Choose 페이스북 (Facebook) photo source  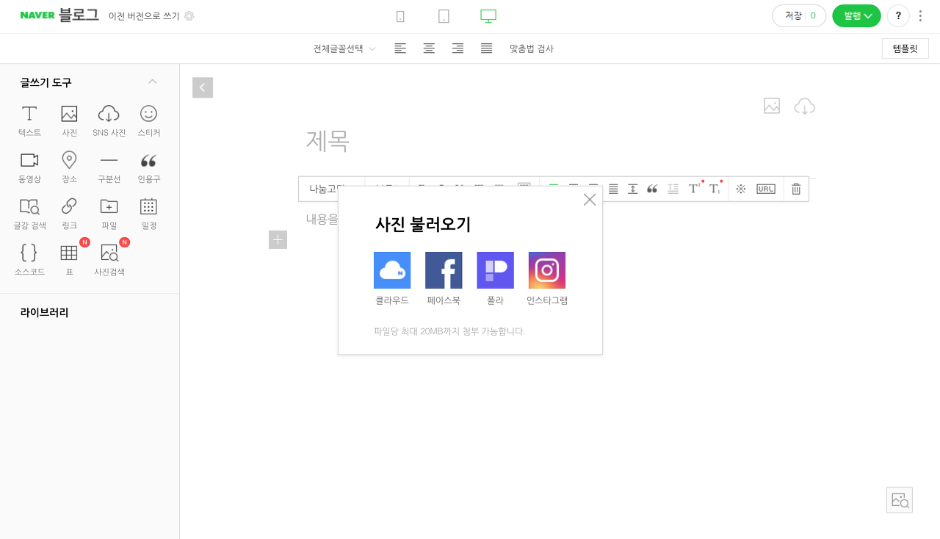444,279
